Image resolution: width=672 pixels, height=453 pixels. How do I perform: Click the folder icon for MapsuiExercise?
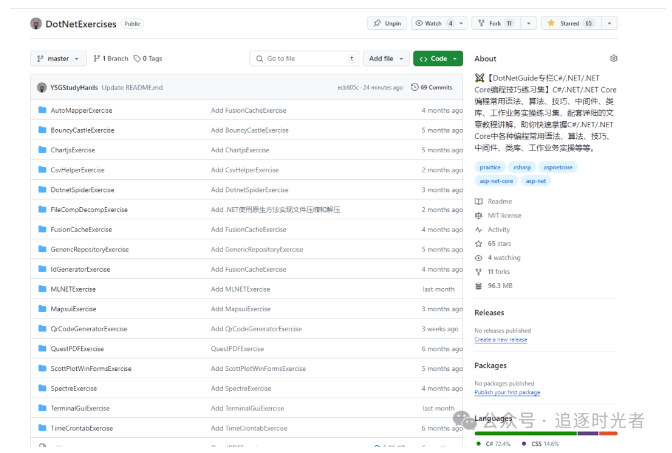tap(42, 309)
